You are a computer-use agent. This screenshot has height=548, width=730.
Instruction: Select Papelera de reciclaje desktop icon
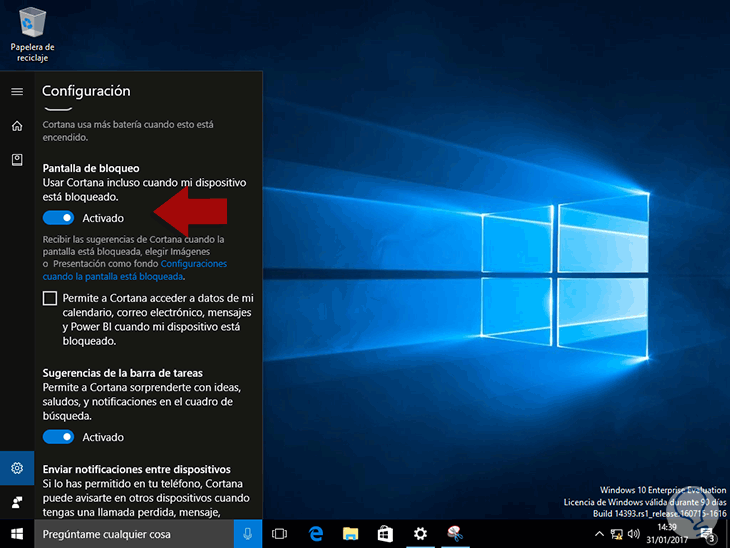coord(33,35)
